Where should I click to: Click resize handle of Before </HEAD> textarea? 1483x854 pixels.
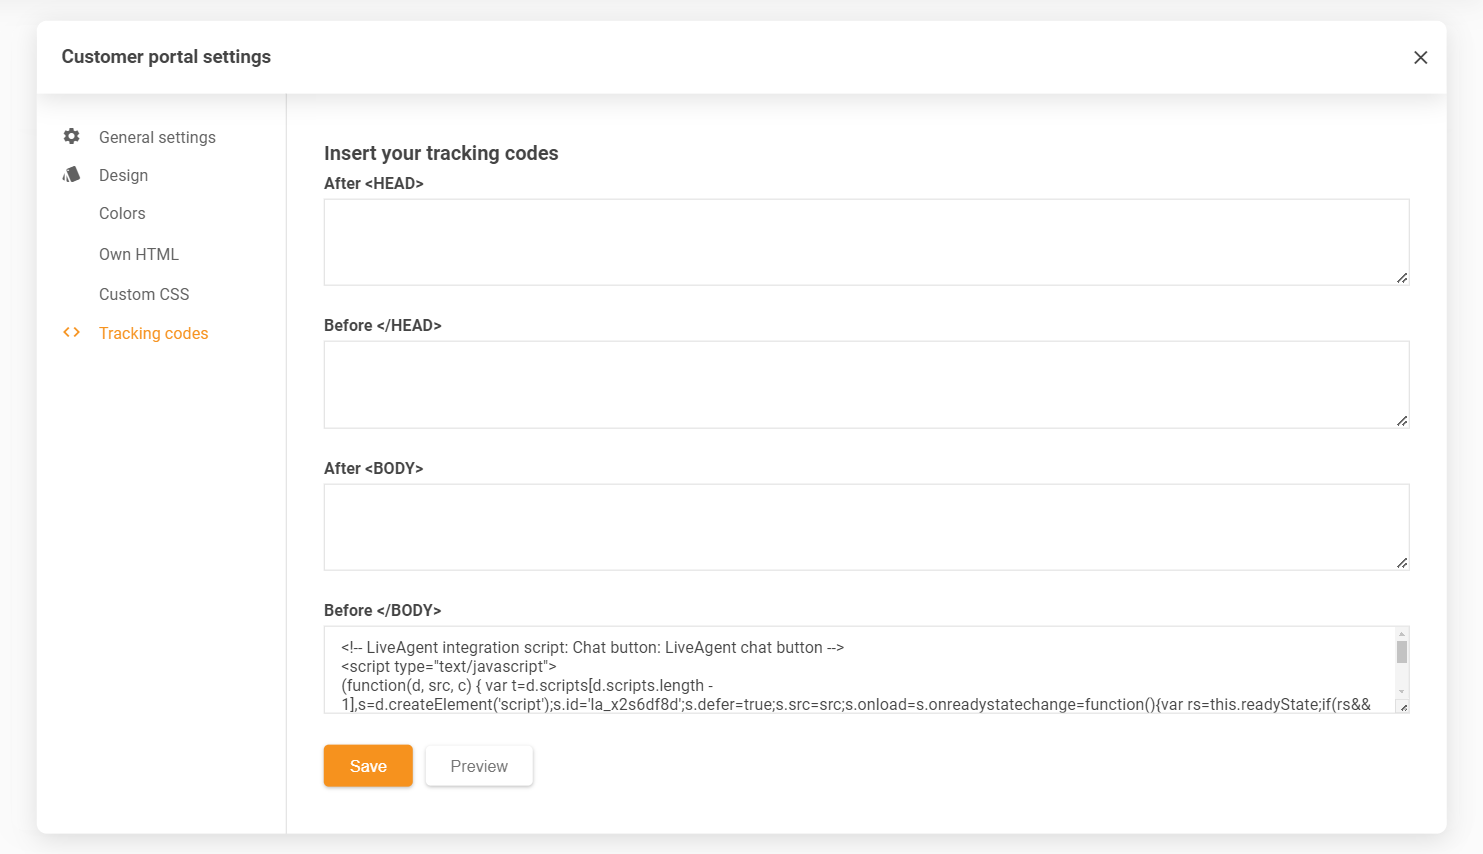pyautogui.click(x=1402, y=421)
